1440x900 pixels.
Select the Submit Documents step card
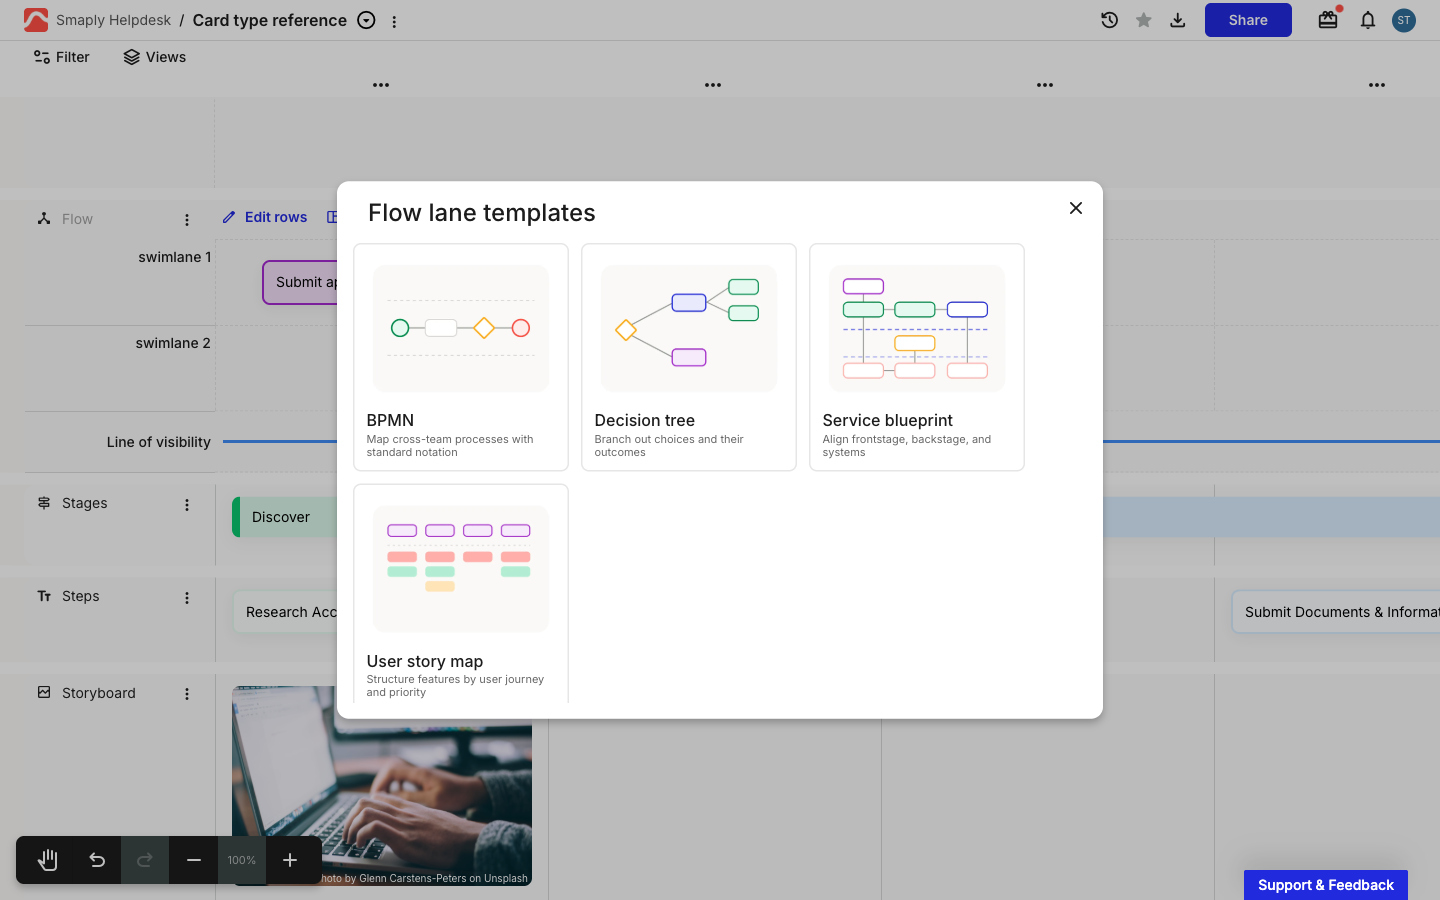click(1336, 612)
